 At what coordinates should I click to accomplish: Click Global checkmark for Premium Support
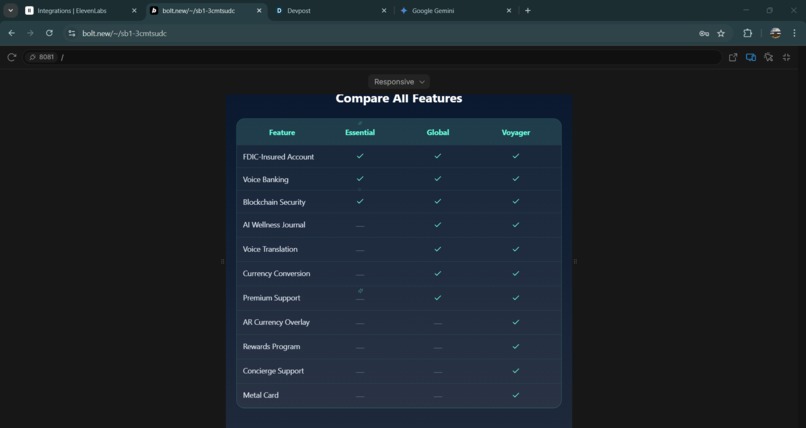[437, 297]
